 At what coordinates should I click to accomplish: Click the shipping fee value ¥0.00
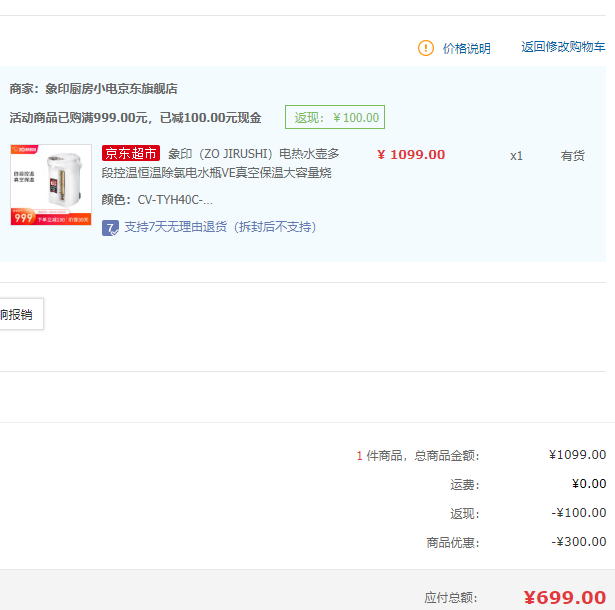tap(589, 484)
